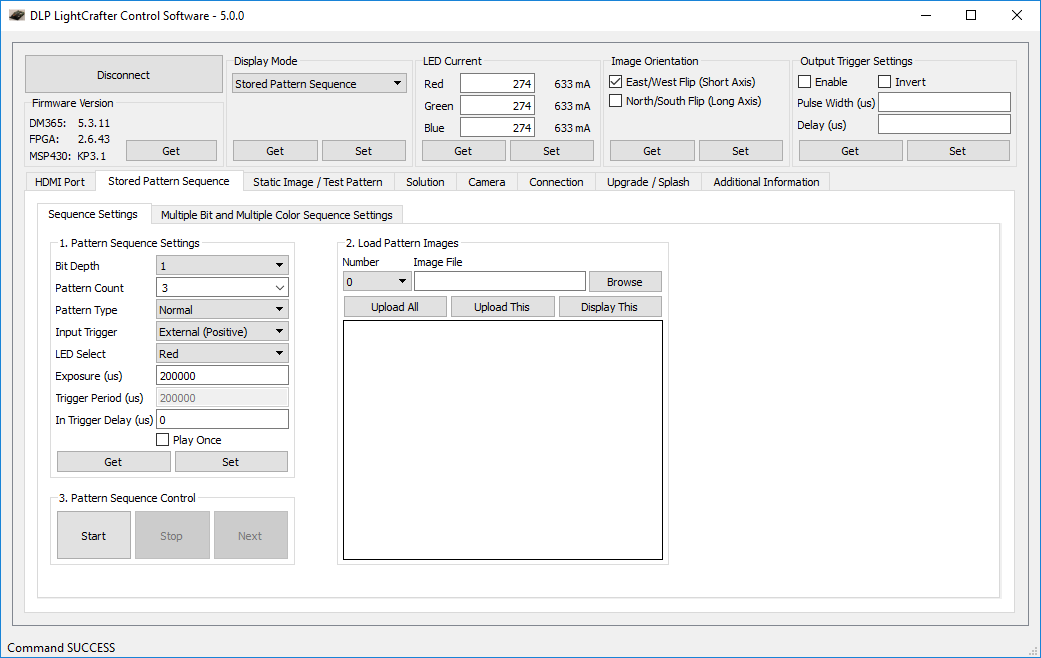Click the In Trigger Delay (us) field
Screen dimensions: 1041x658
coord(222,420)
